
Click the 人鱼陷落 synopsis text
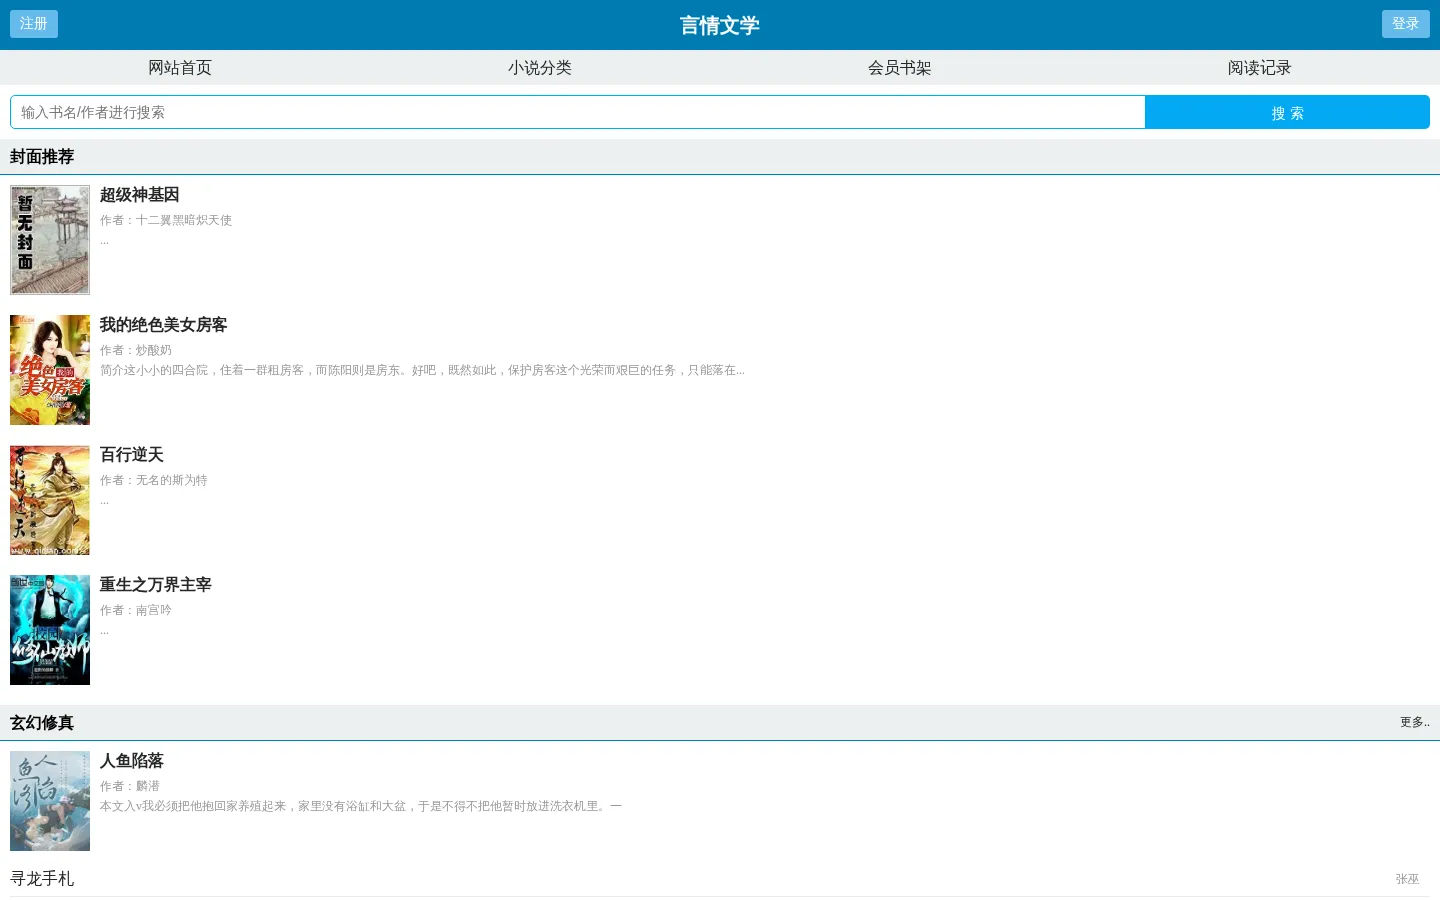(x=361, y=806)
